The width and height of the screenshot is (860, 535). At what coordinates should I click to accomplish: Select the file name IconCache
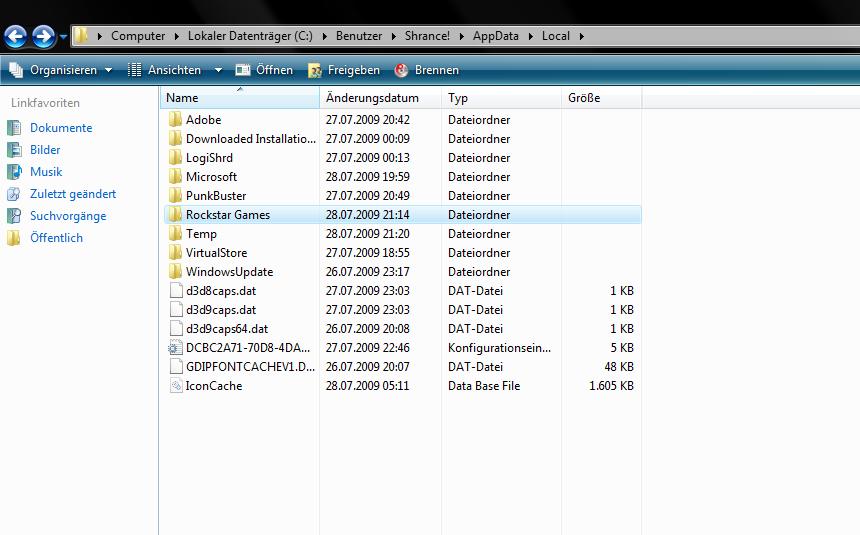pyautogui.click(x=214, y=386)
